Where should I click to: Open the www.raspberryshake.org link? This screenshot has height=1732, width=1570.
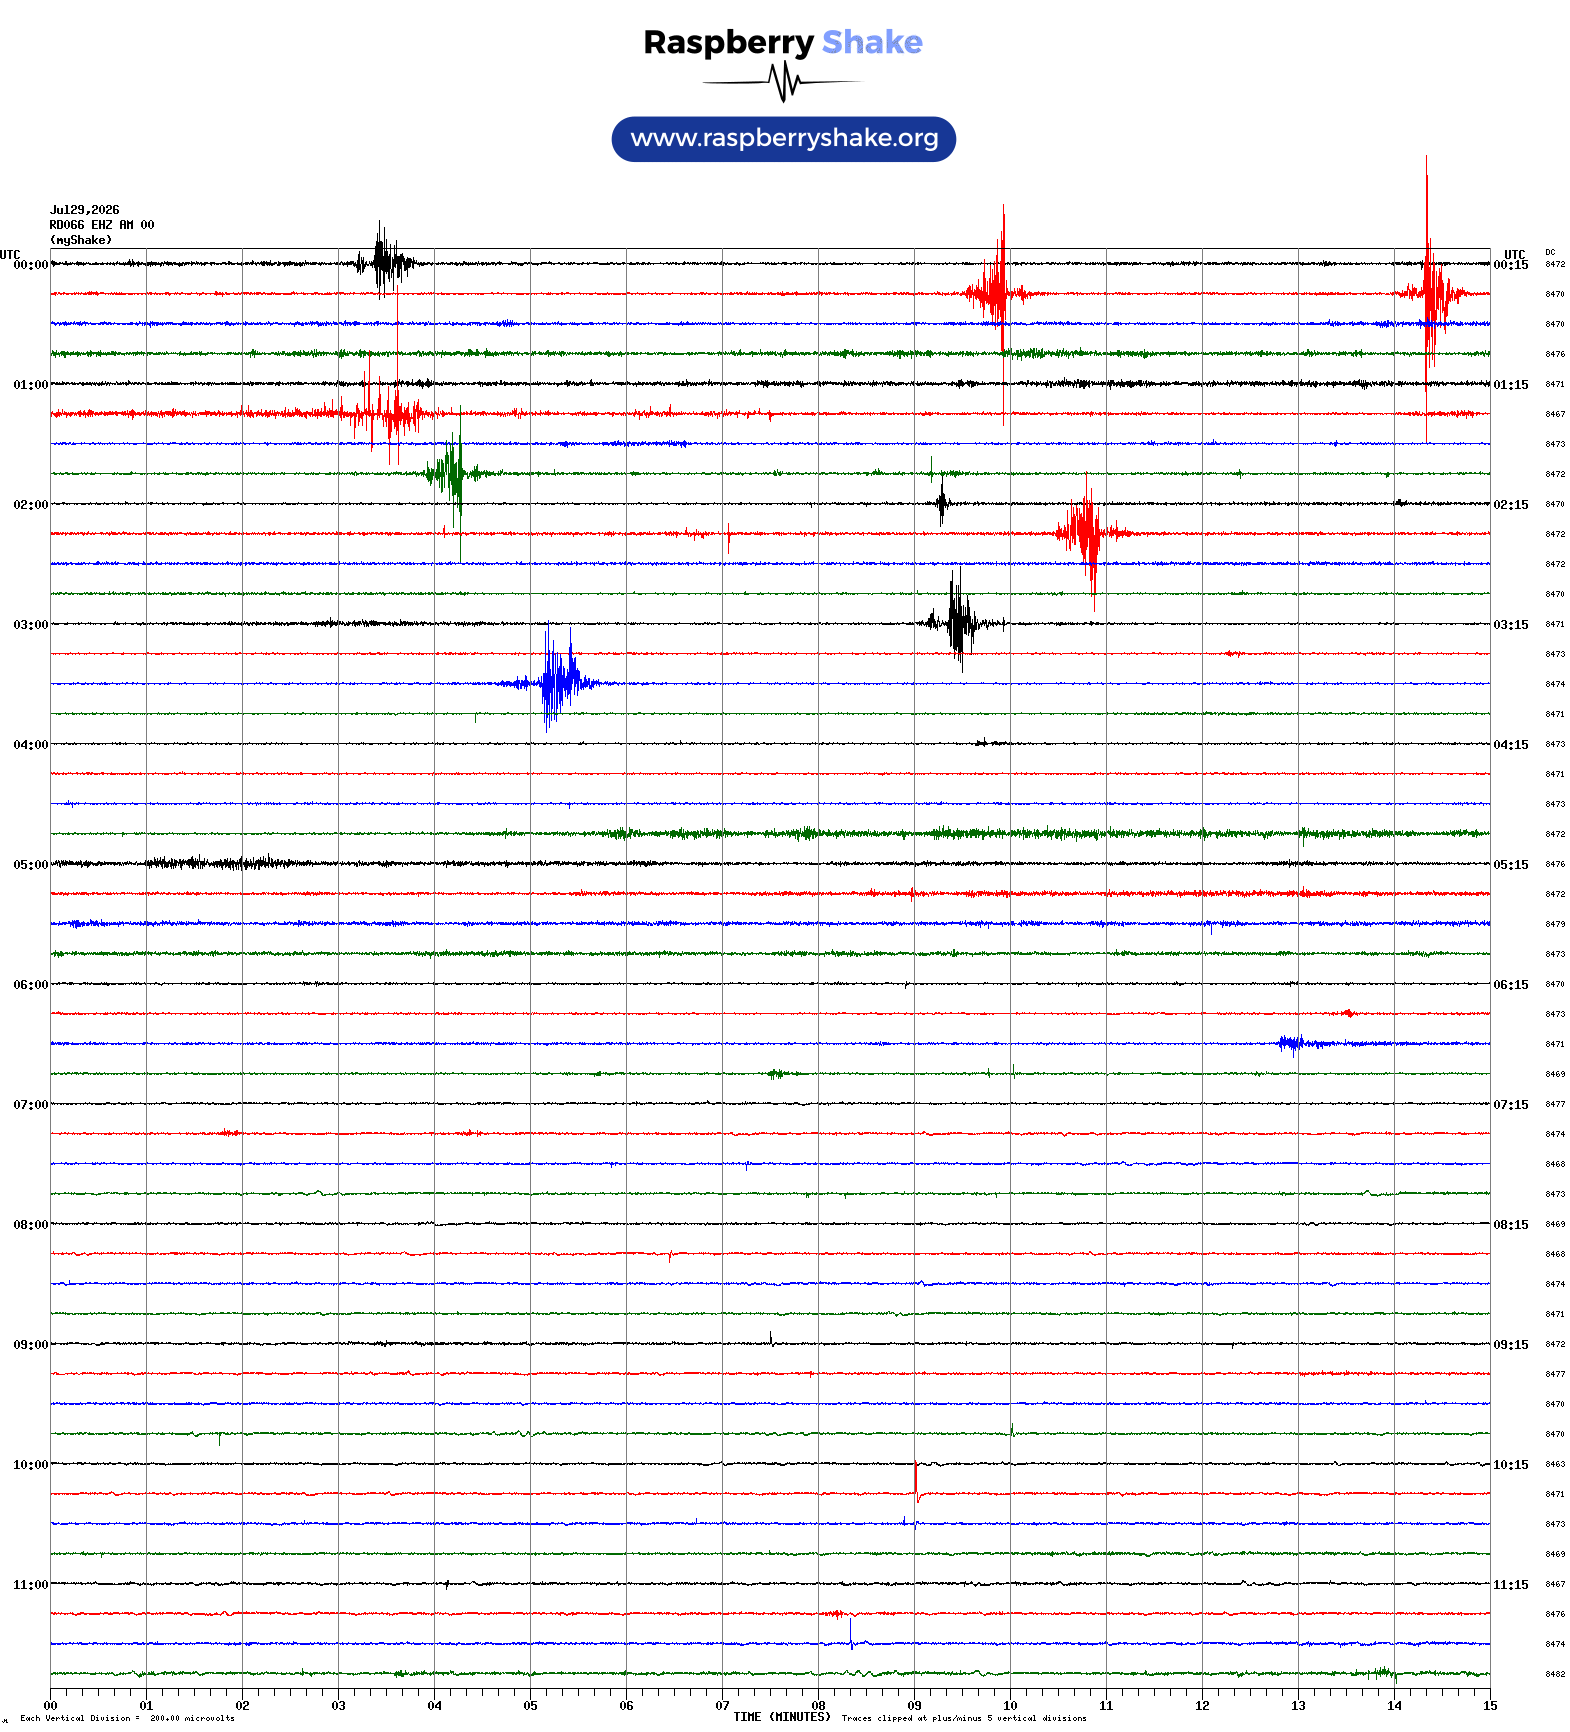pyautogui.click(x=784, y=139)
